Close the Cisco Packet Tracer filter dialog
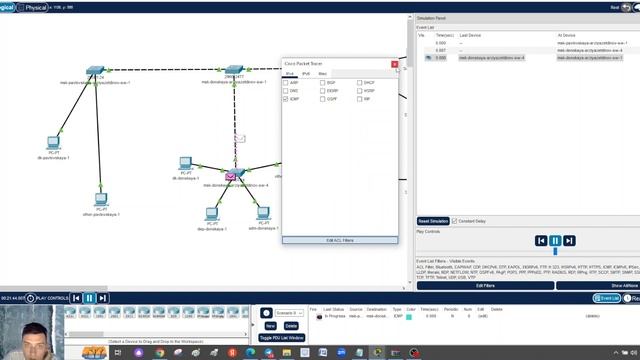This screenshot has height=360, width=640. pos(394,64)
